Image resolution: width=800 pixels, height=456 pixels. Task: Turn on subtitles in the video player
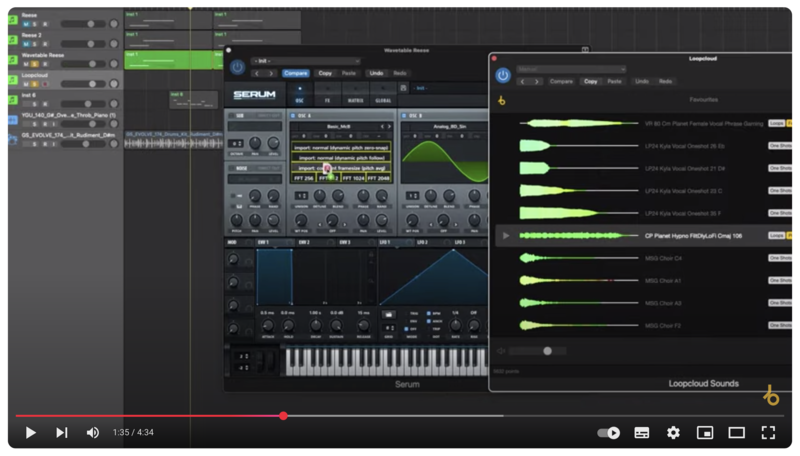[641, 433]
